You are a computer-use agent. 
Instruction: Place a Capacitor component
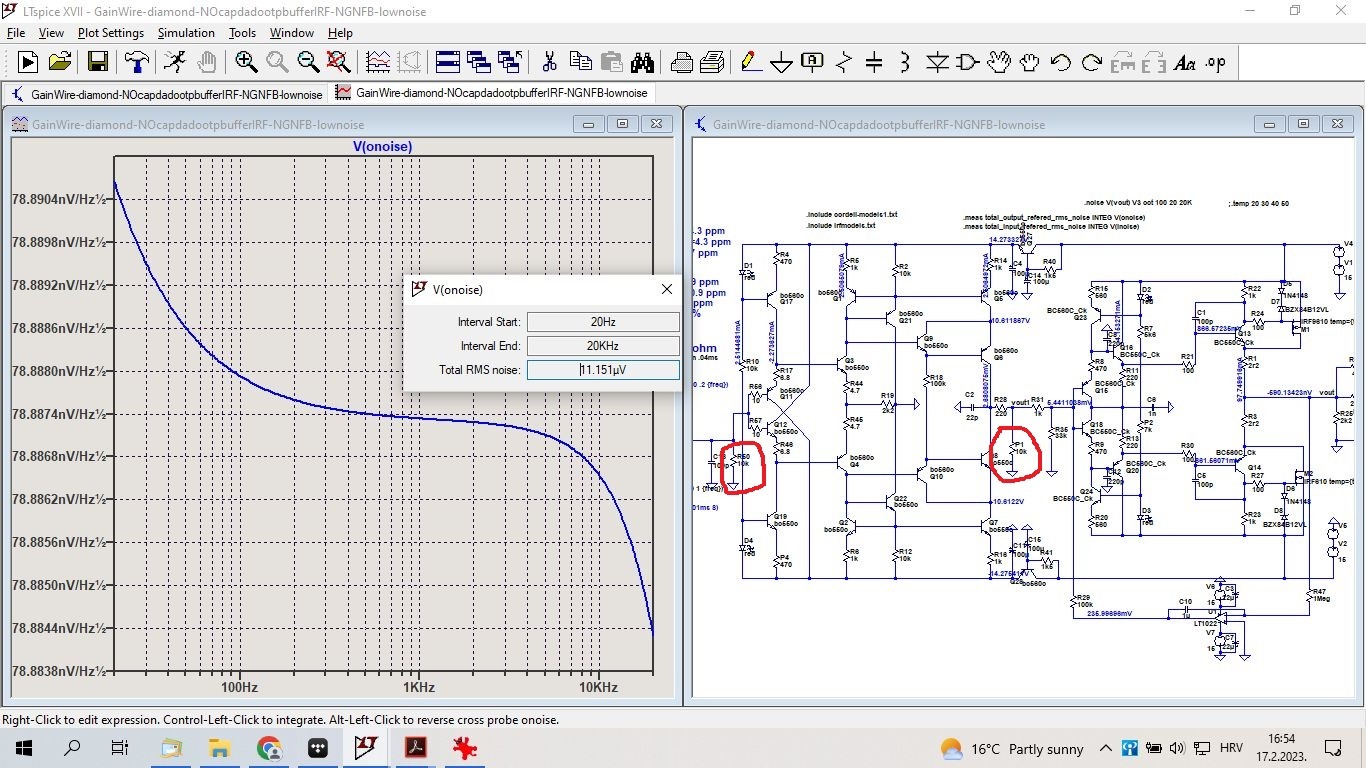874,62
